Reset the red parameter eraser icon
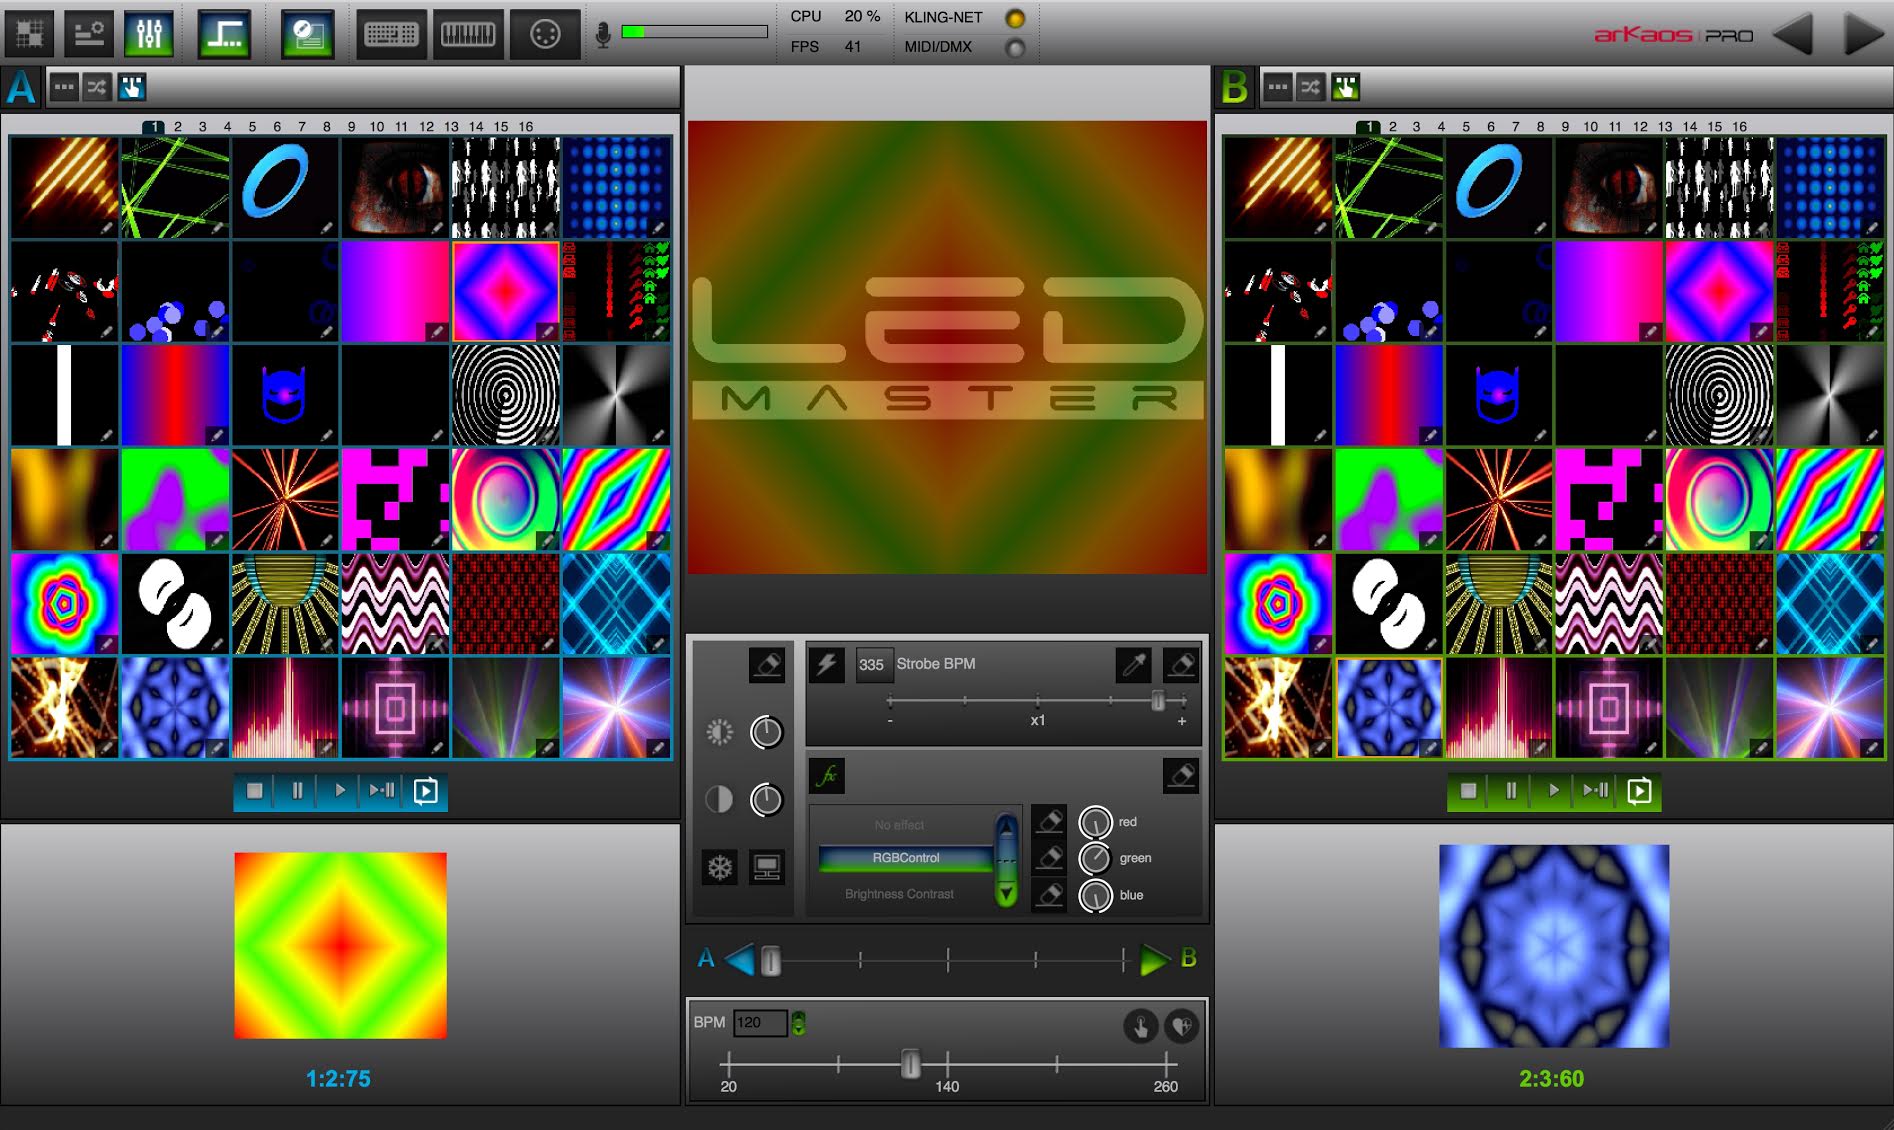Screen dimensions: 1894x1130 [x=1049, y=821]
